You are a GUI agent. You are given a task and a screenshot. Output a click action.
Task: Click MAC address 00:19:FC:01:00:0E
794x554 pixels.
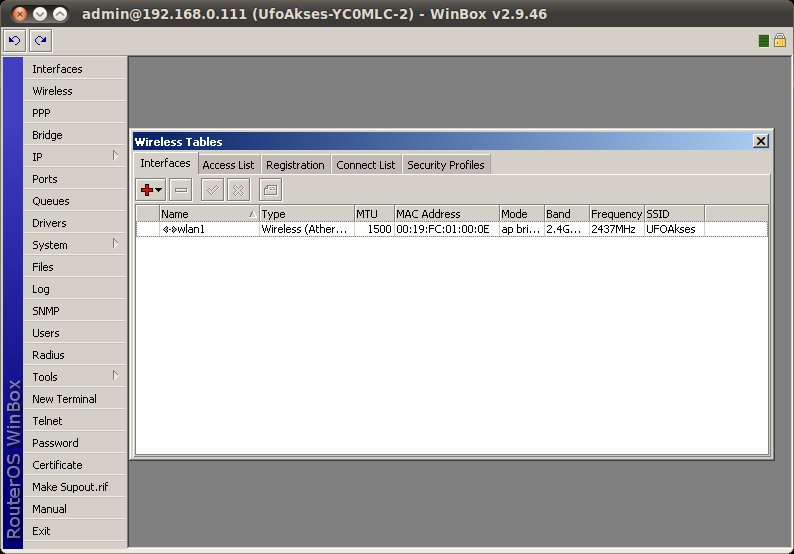pyautogui.click(x=443, y=229)
